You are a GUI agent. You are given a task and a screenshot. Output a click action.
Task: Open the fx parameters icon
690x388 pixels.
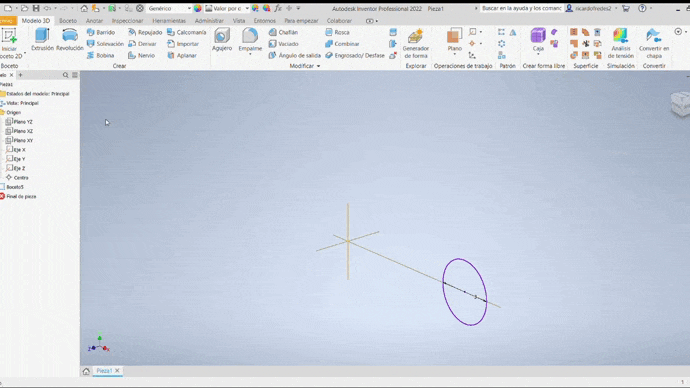click(x=278, y=8)
